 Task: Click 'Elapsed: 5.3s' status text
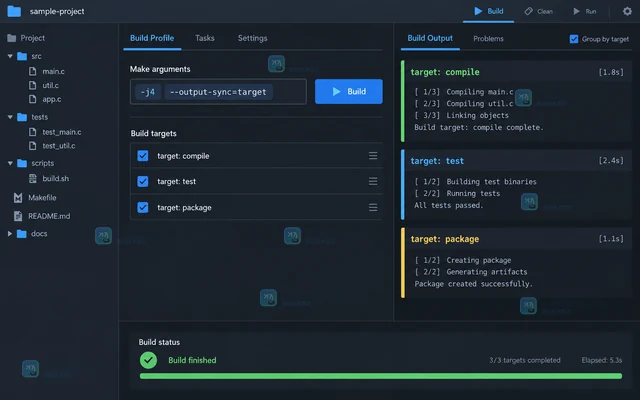[x=602, y=360]
